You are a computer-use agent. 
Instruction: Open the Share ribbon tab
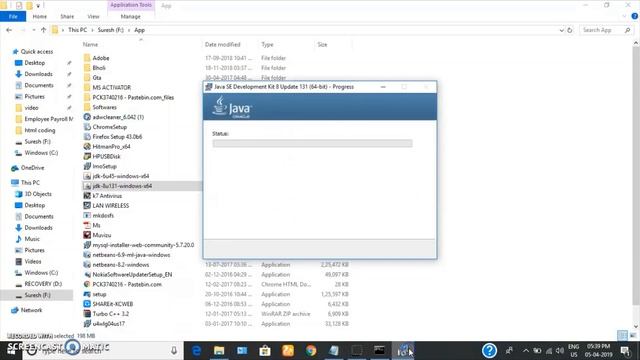tap(67, 17)
